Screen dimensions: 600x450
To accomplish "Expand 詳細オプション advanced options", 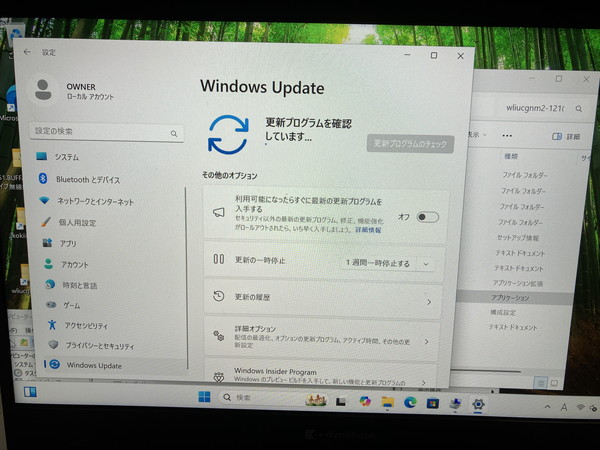I will pyautogui.click(x=323, y=337).
